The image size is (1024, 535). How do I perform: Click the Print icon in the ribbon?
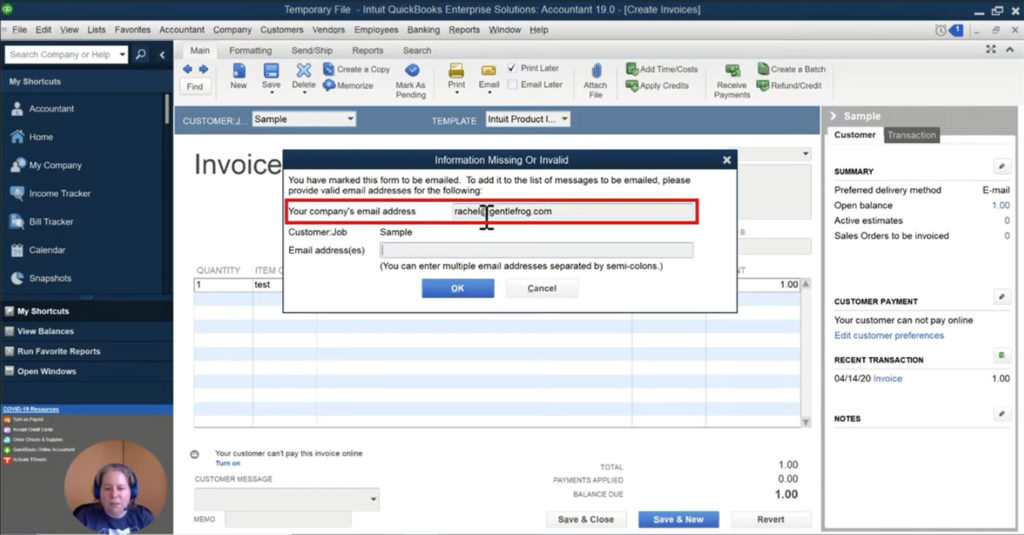456,71
